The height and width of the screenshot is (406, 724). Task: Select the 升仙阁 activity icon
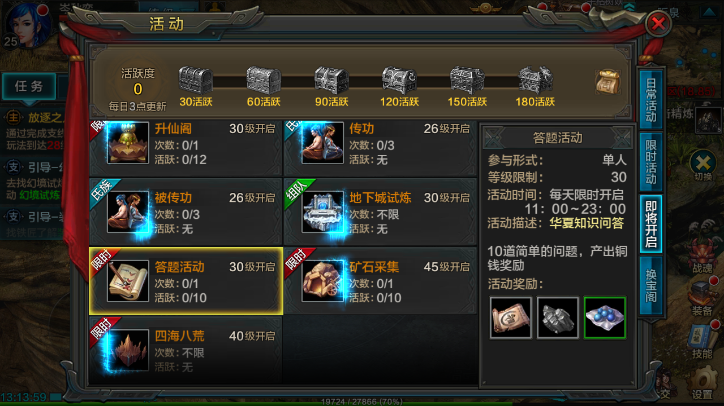click(128, 143)
